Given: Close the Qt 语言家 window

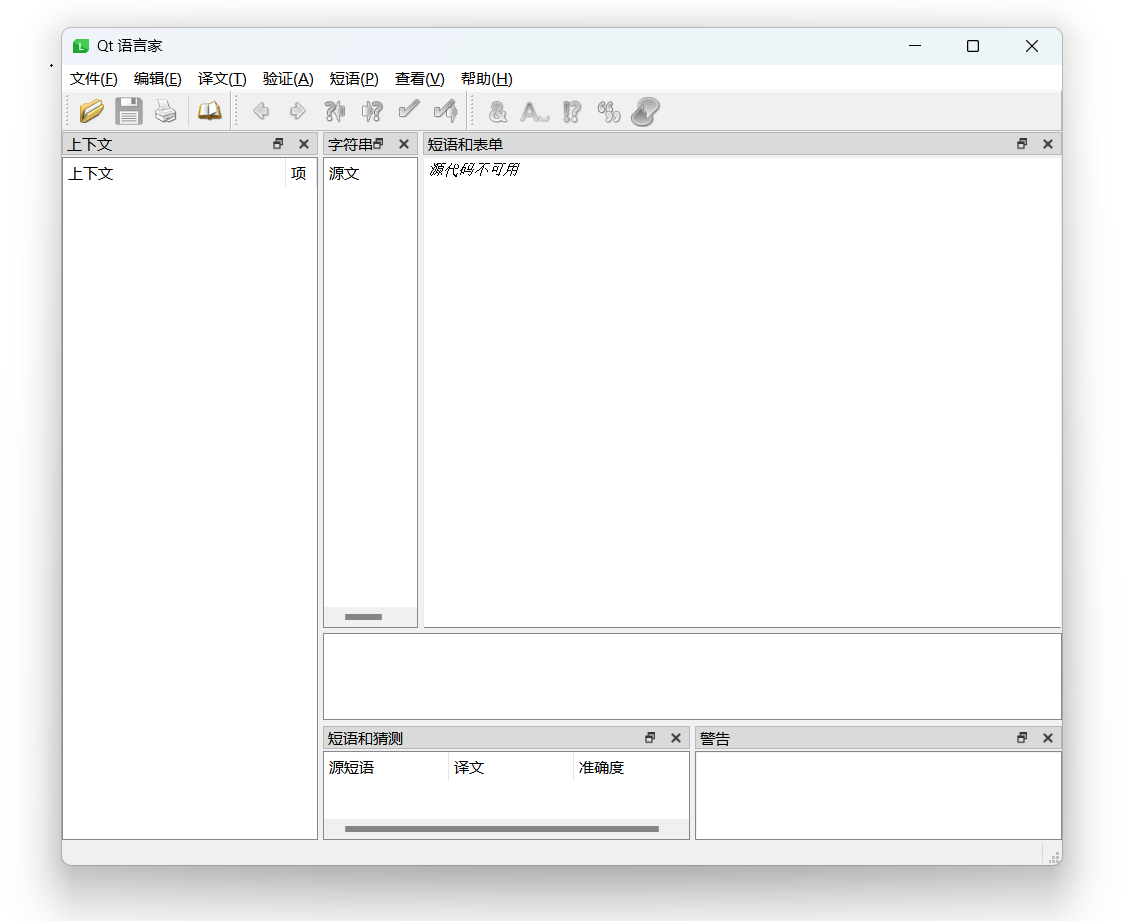Looking at the screenshot, I should 1032,46.
